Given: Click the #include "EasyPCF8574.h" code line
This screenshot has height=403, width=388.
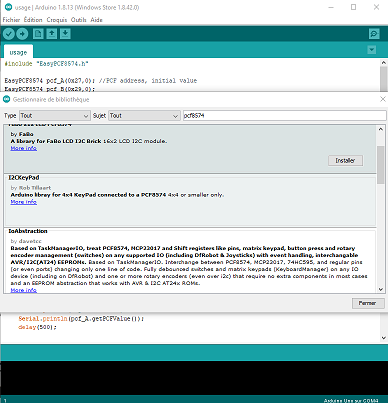Looking at the screenshot, I should coord(47,64).
